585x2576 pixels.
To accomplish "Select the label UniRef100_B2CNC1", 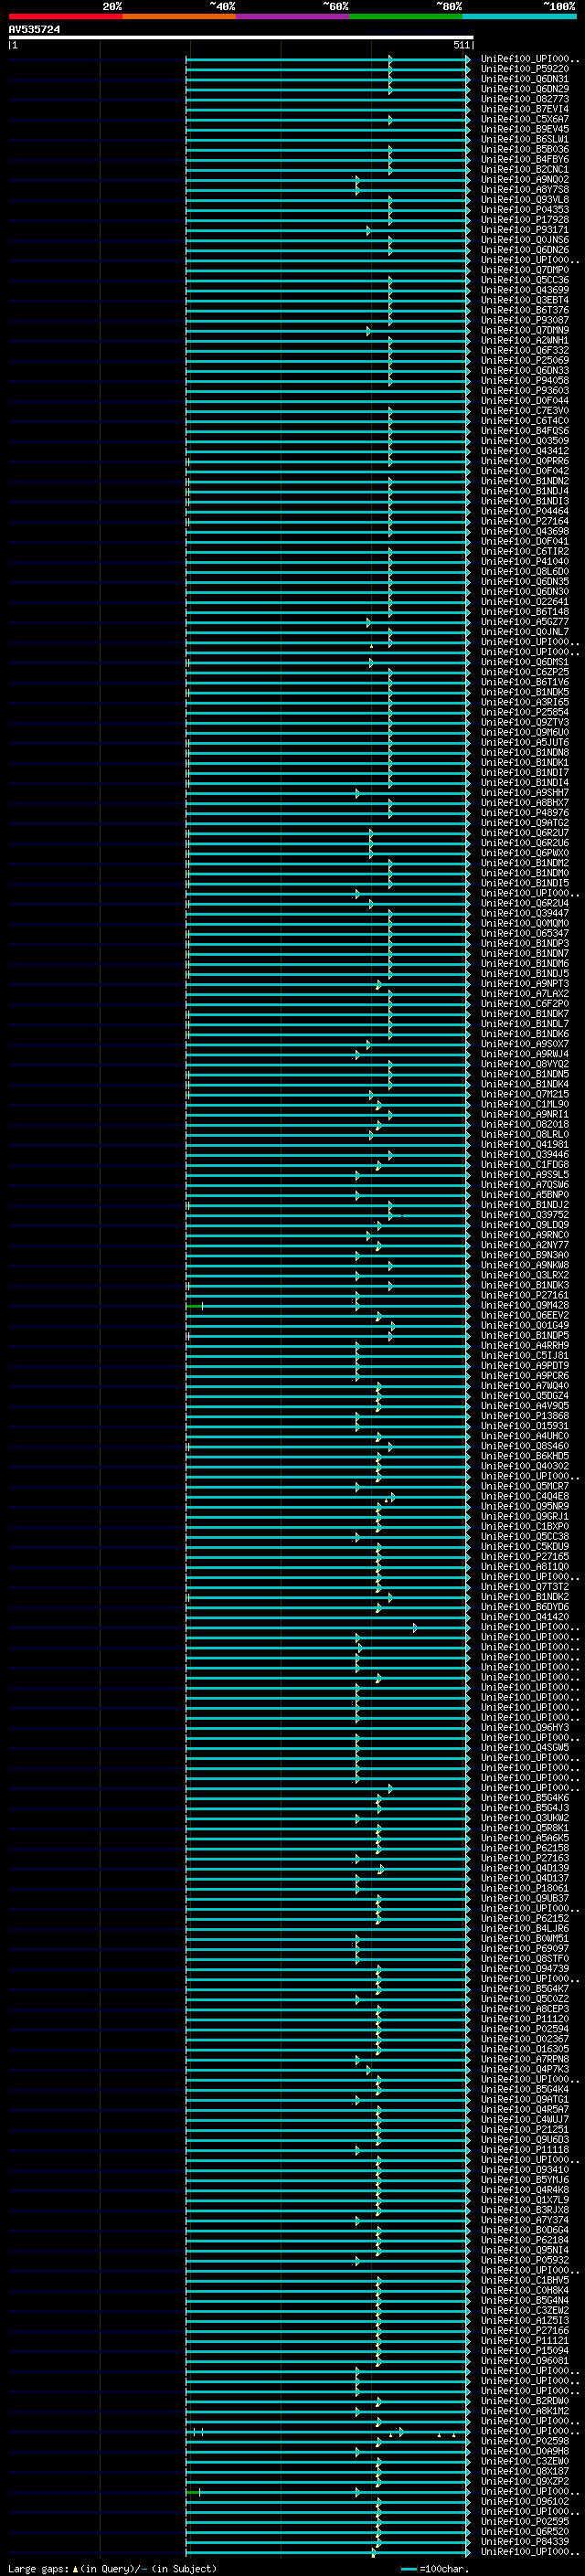I will (x=525, y=170).
